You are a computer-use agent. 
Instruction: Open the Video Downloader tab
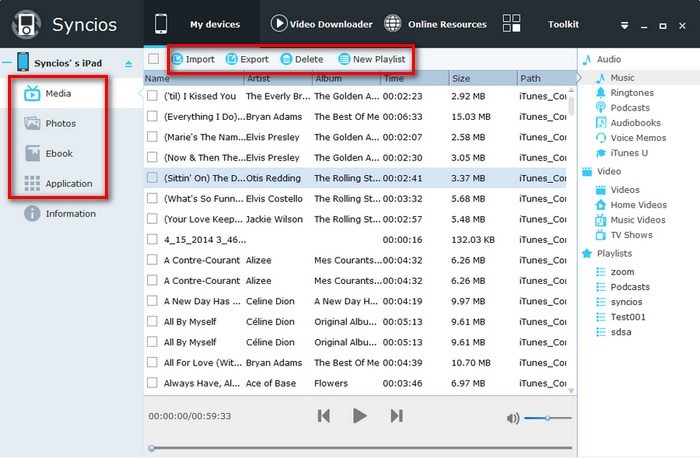click(x=321, y=24)
